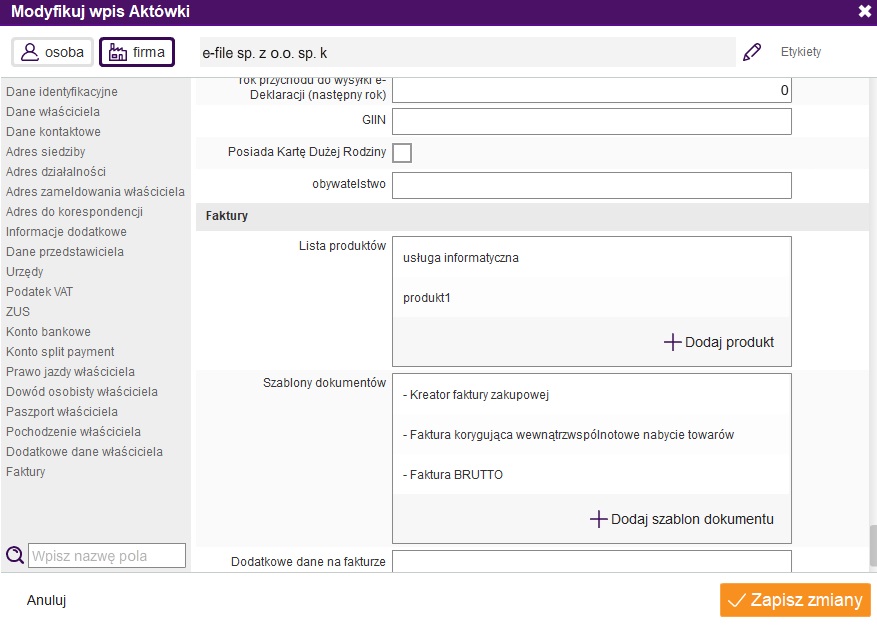This screenshot has width=877, height=627.
Task: Click the Wpisz nazwę pola search box
Action: click(107, 556)
